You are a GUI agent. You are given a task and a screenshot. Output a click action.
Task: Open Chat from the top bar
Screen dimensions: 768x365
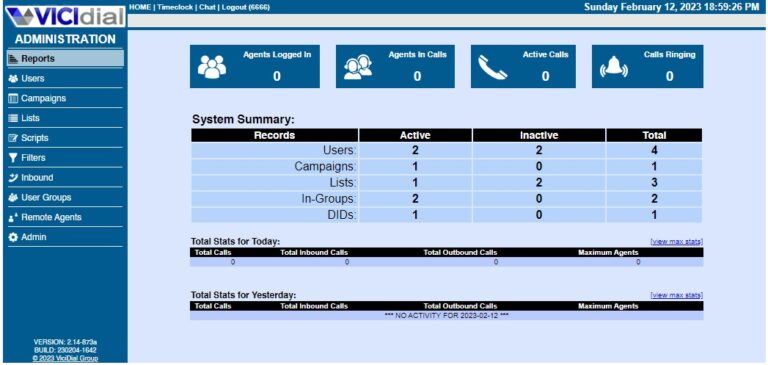[x=207, y=7]
